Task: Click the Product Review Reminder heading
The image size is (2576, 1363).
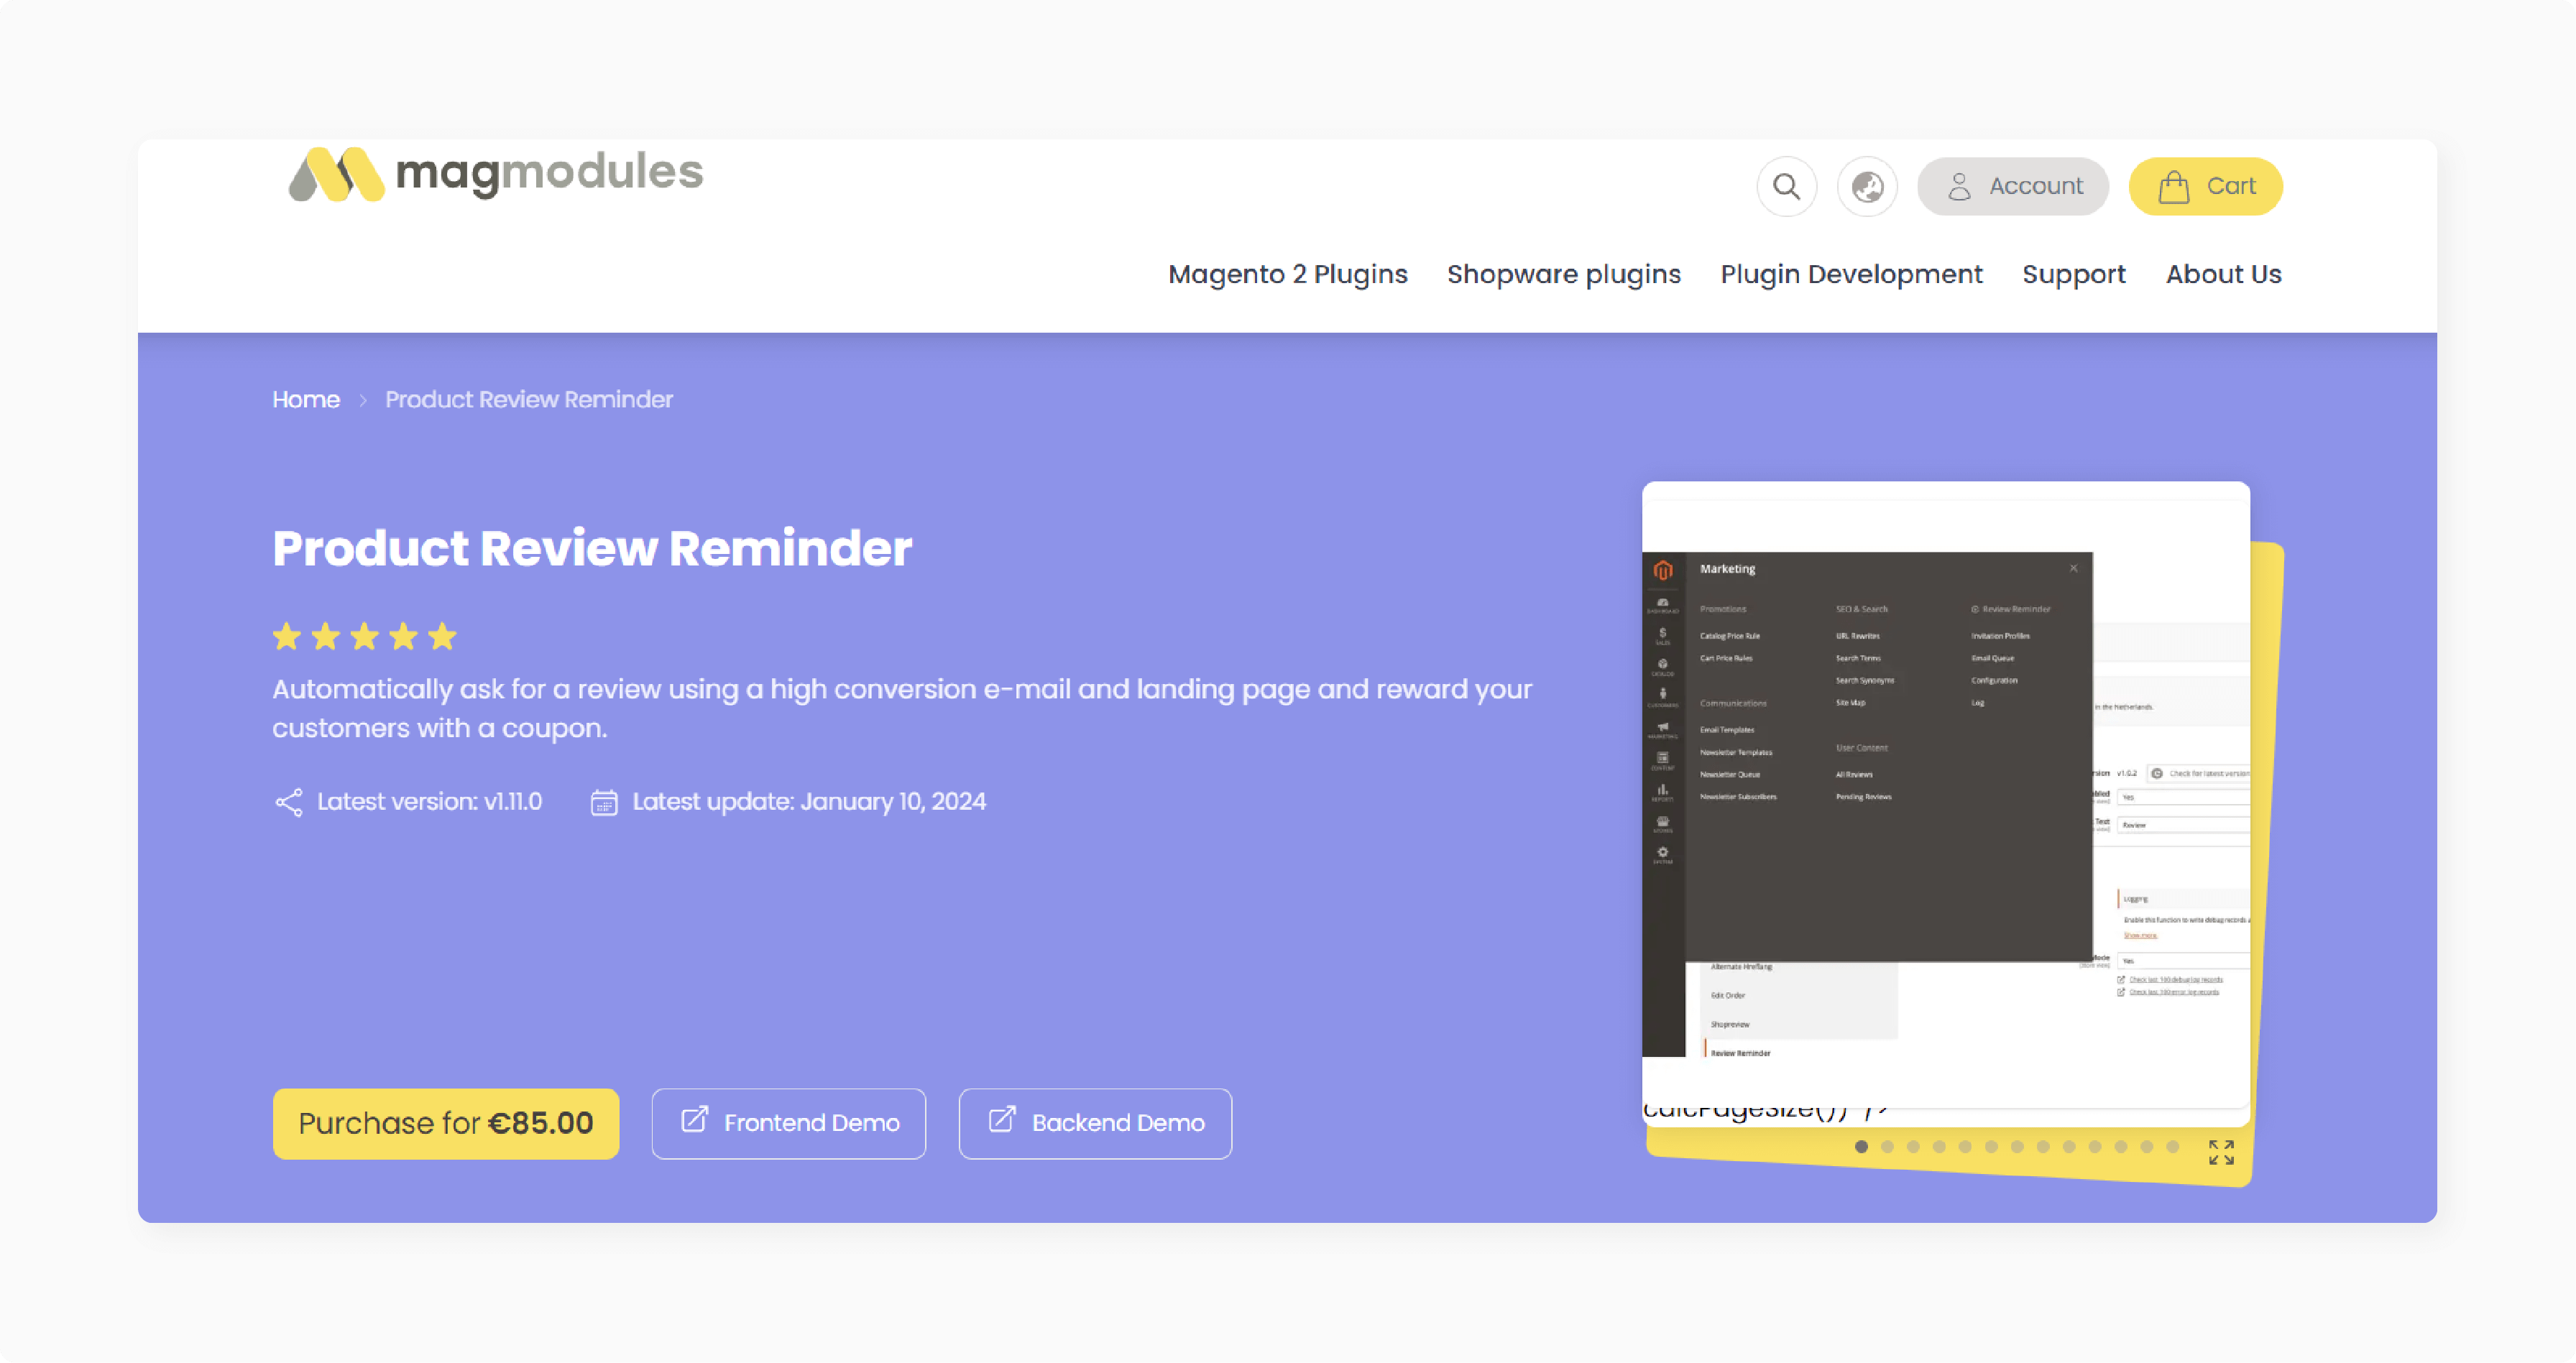Action: coord(592,548)
